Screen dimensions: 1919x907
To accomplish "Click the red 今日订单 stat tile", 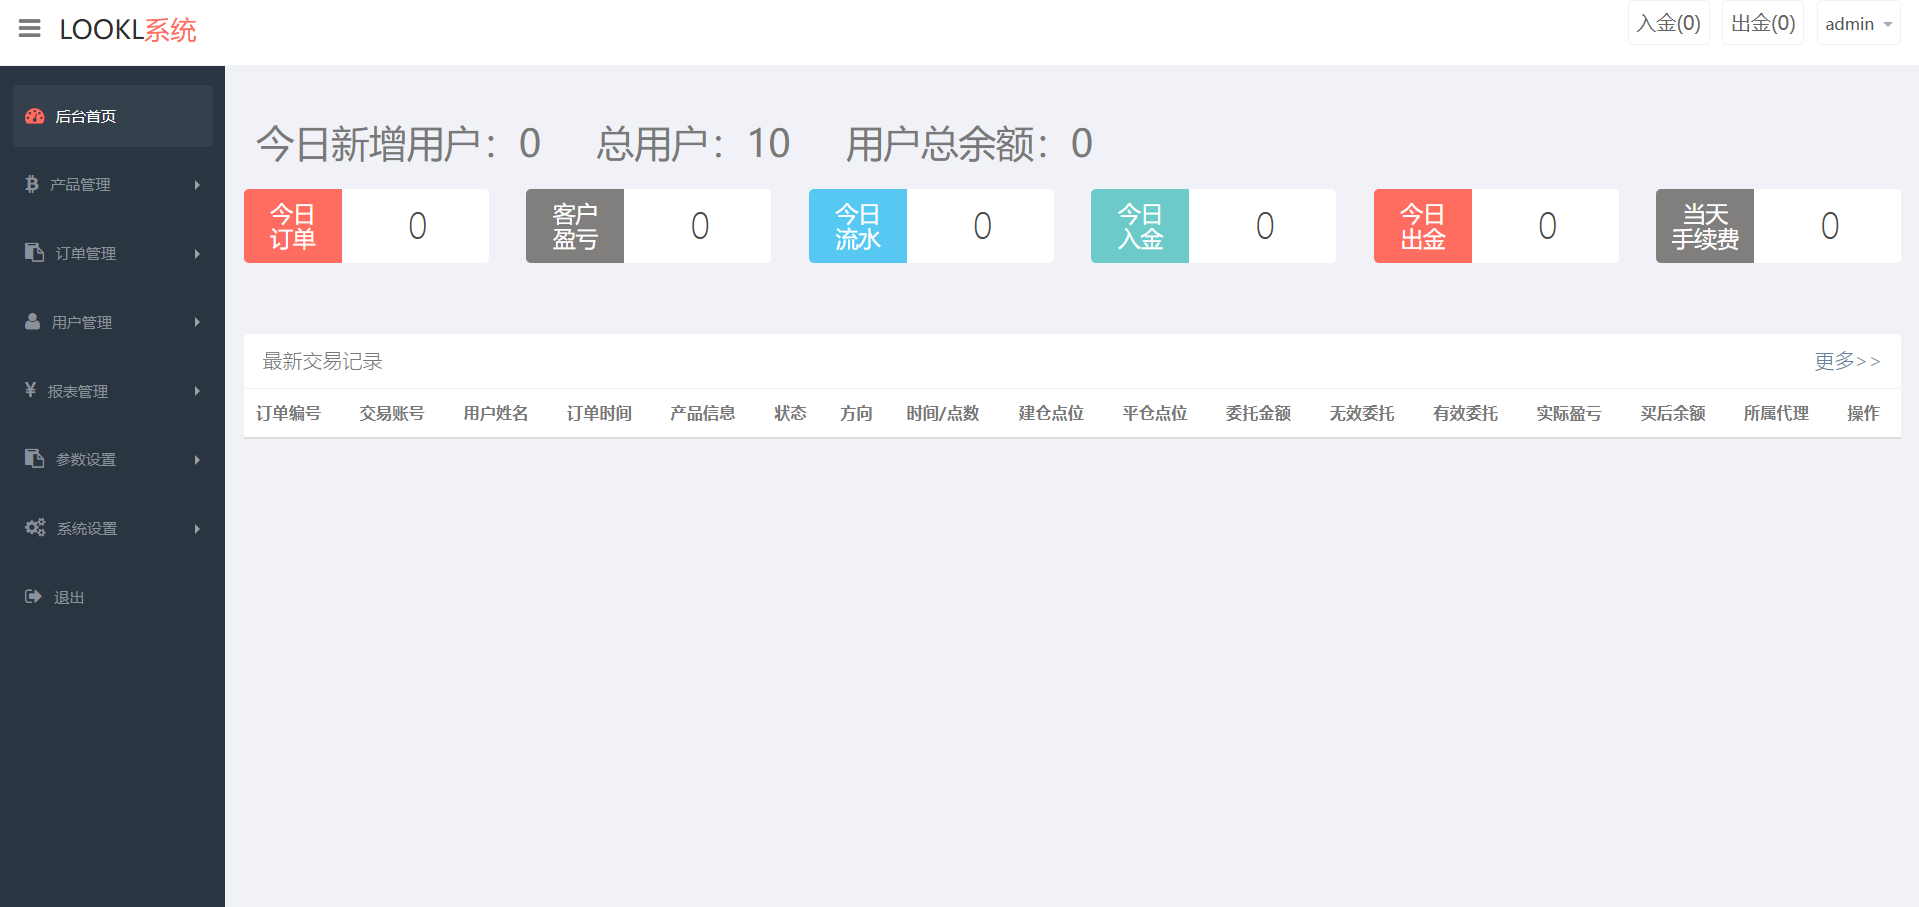I will [293, 226].
